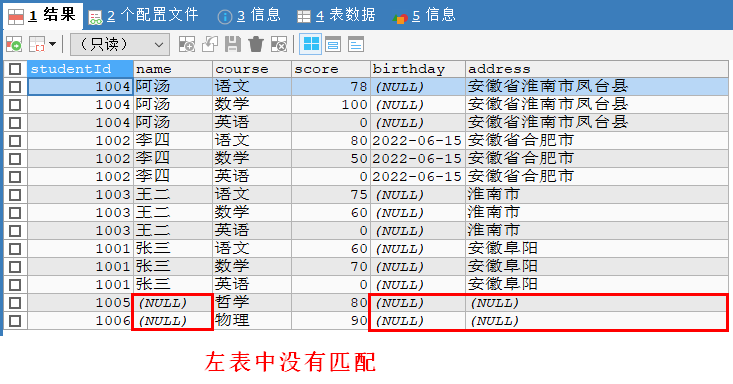Open the copy rows dropdown arrow

click(x=52, y=44)
